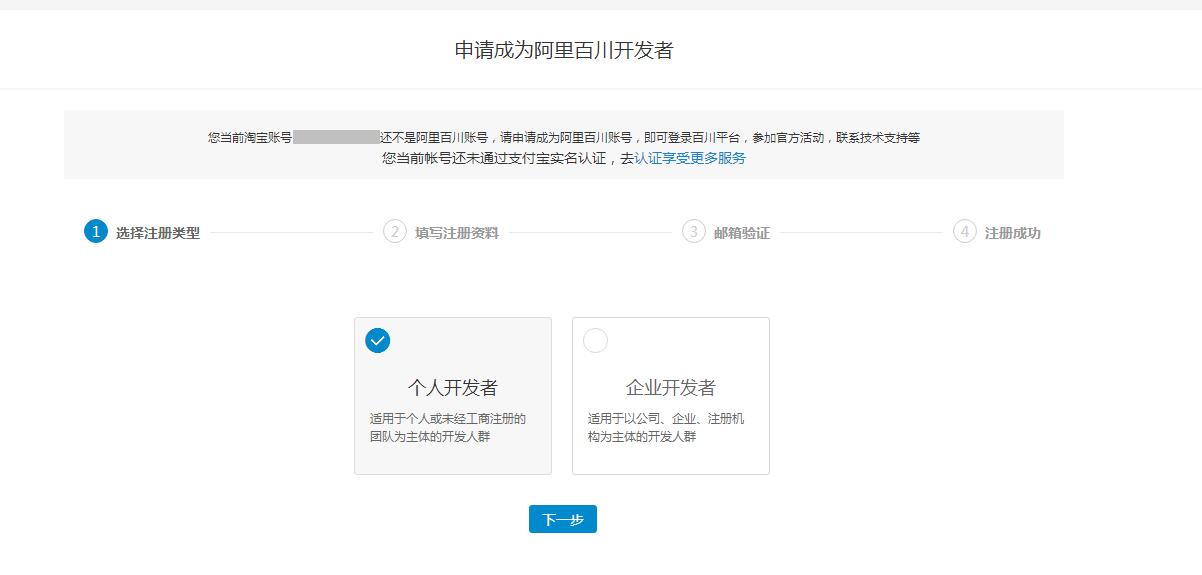Click the 企业开发者 card title
1202x575 pixels.
[671, 388]
